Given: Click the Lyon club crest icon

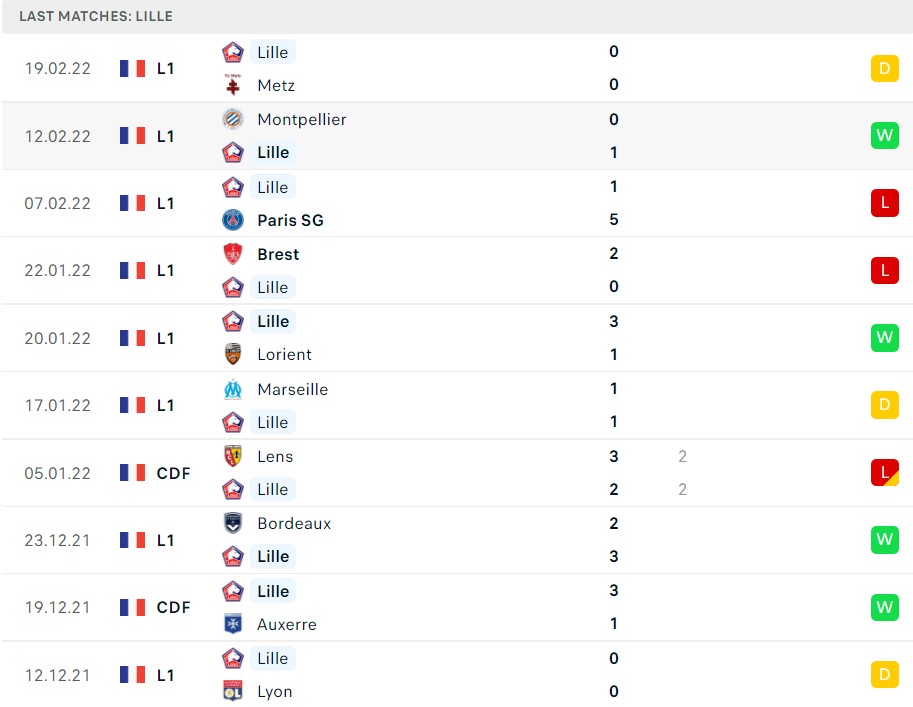Looking at the screenshot, I should [233, 691].
